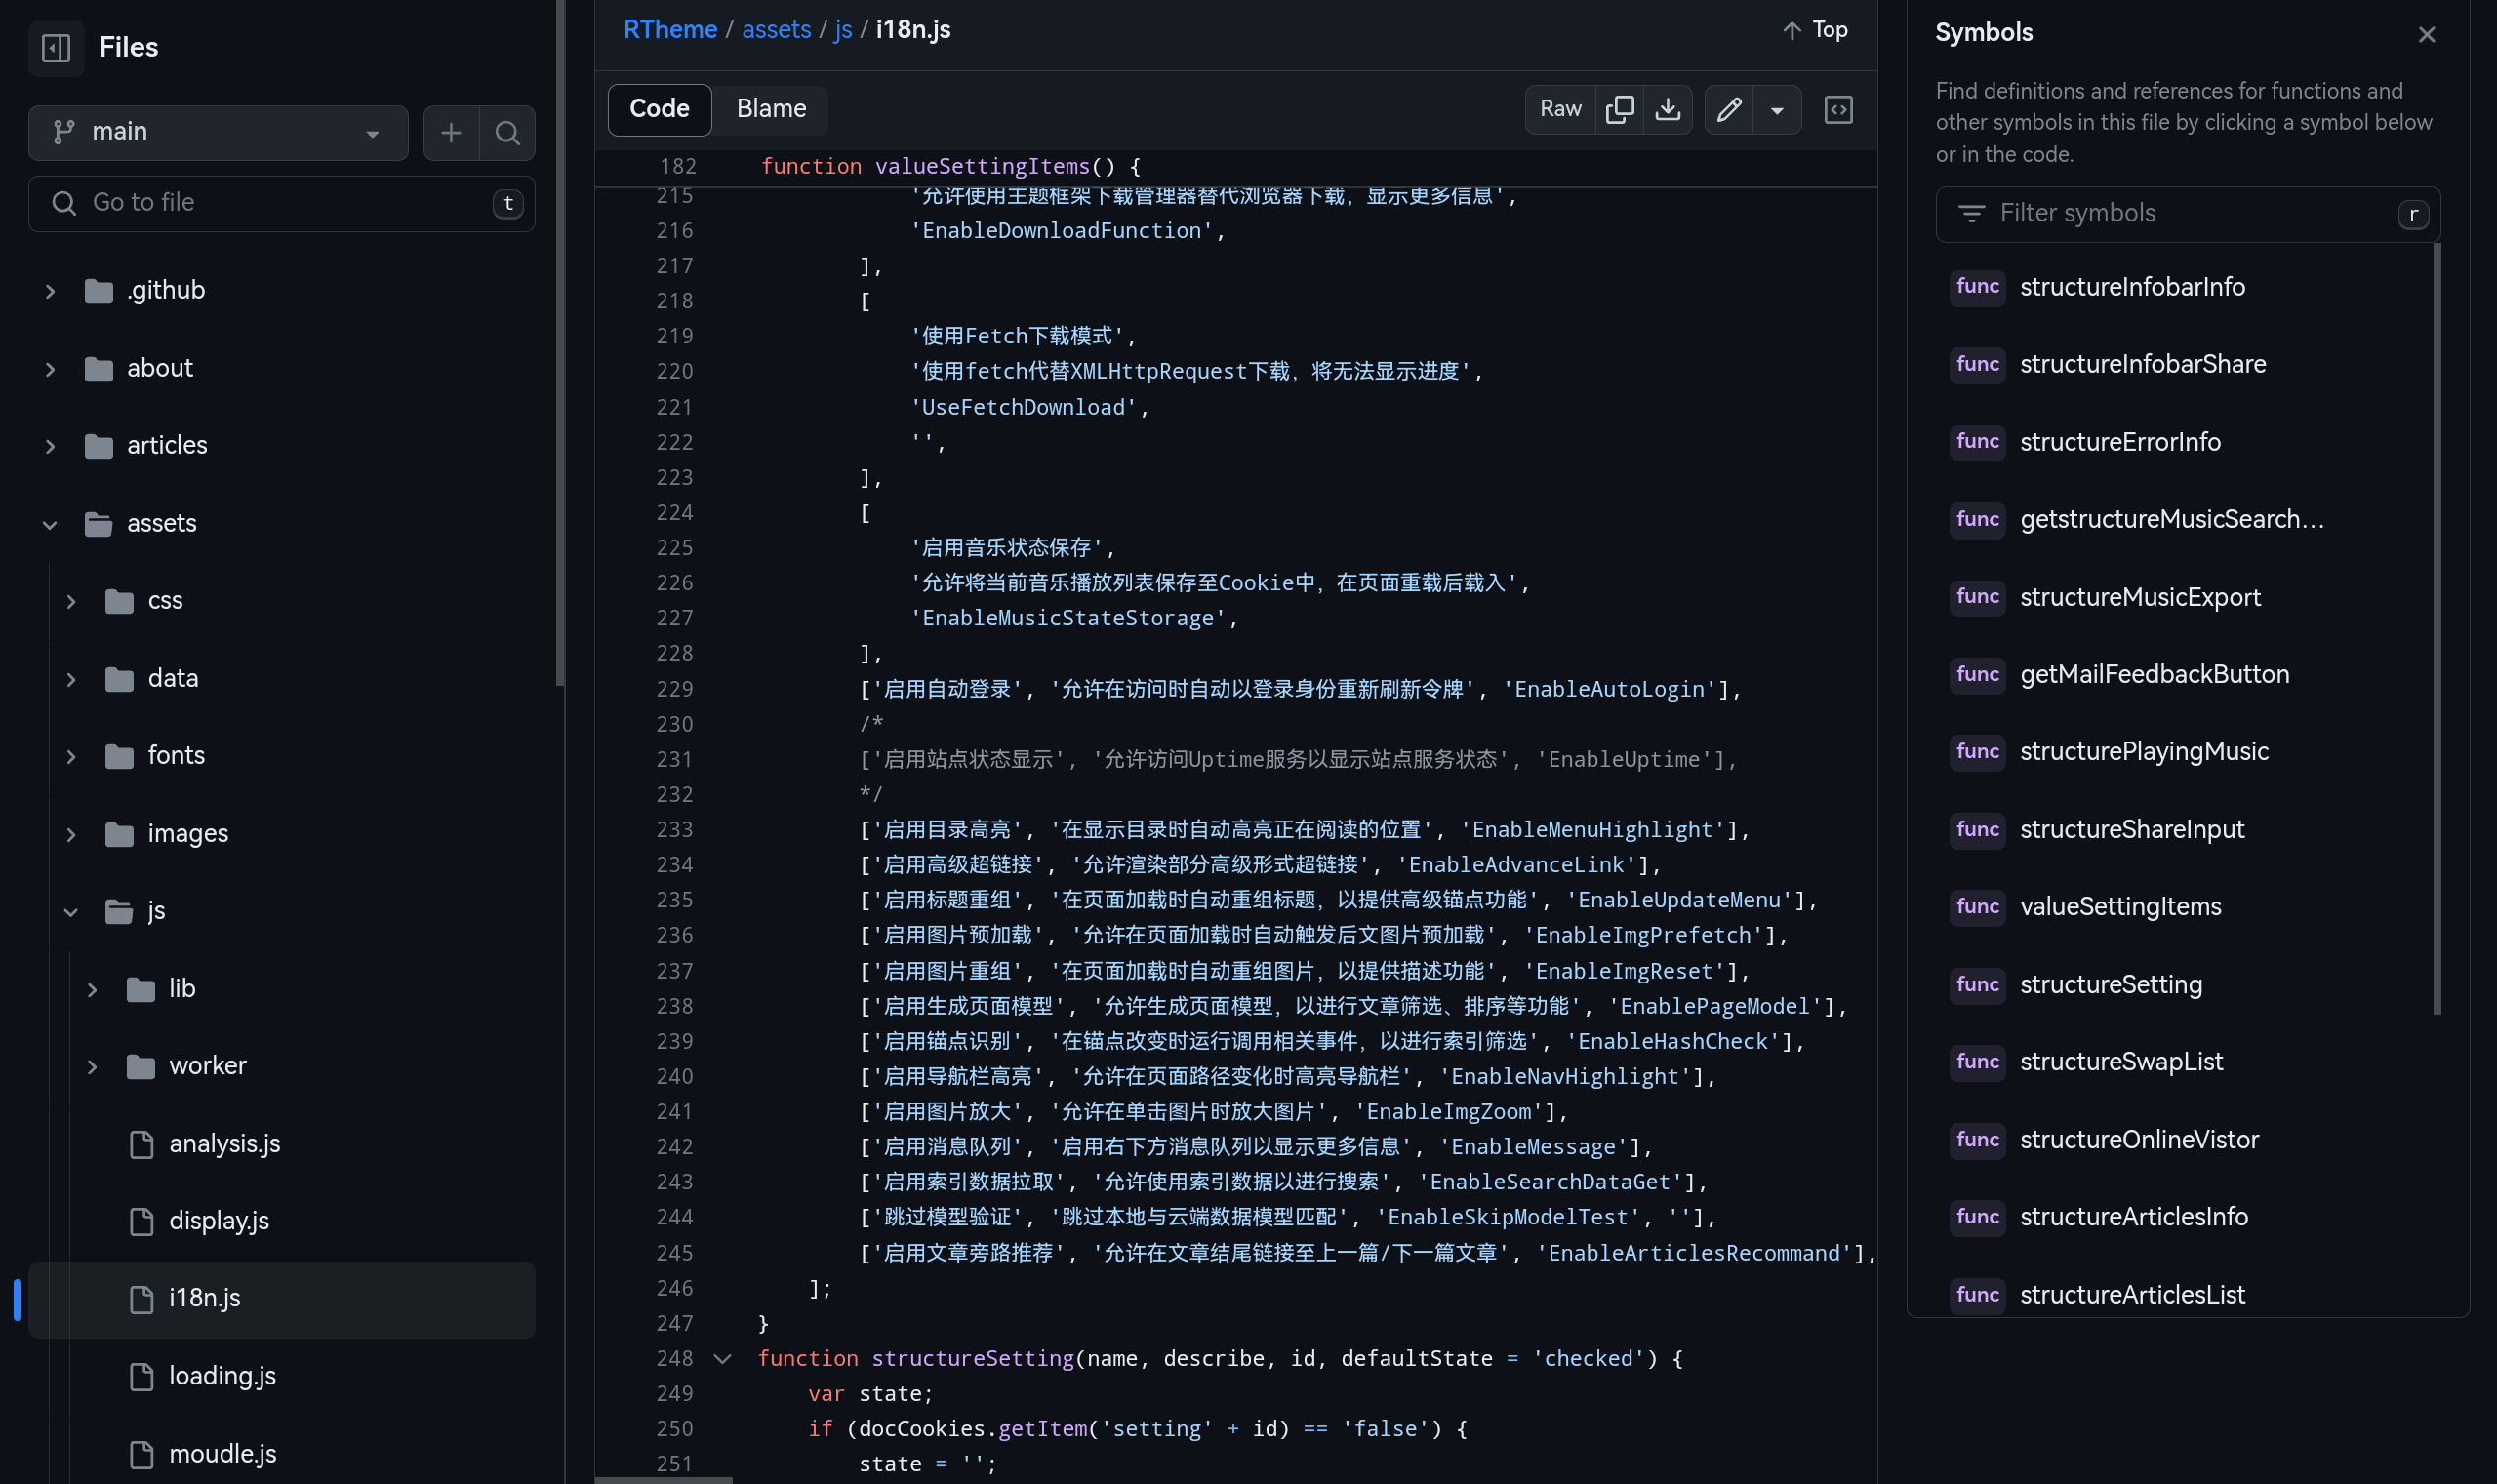Screen dimensions: 2497x1484
Task: Go to assets breadcrumb link
Action: 776,29
